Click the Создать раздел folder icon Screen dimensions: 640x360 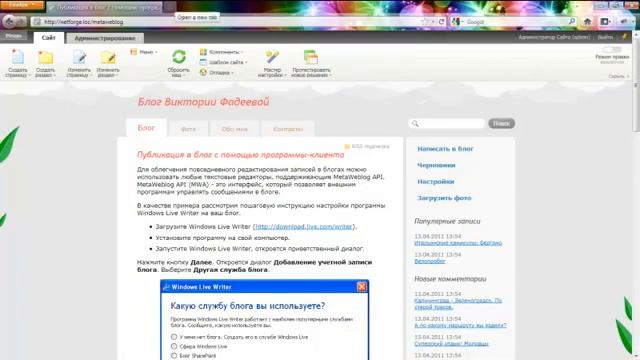click(x=45, y=57)
